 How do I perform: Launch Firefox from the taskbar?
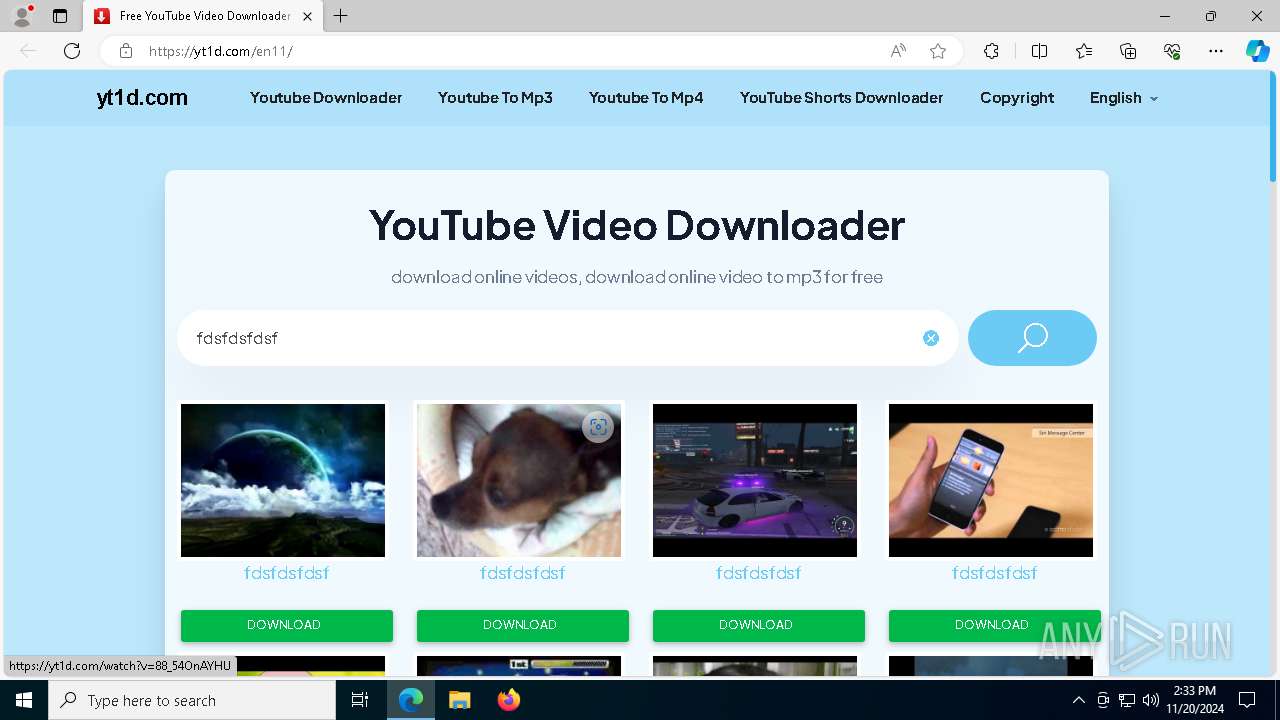tap(508, 700)
